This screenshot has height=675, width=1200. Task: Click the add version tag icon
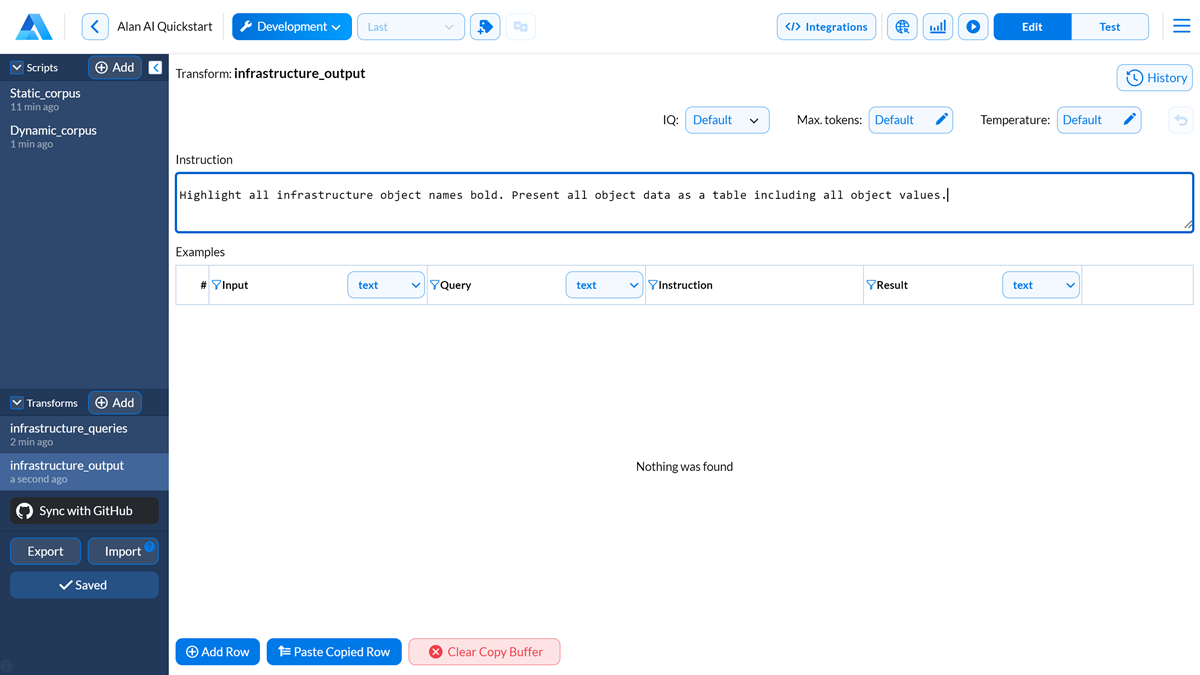pos(485,27)
